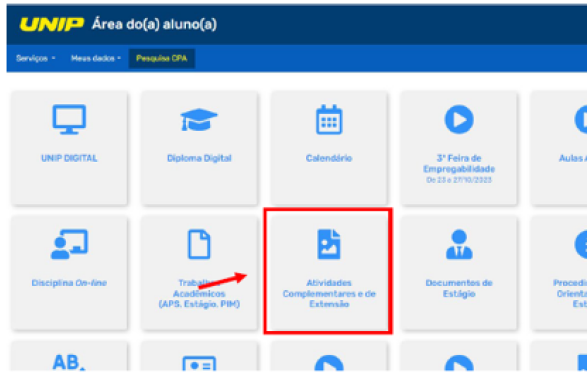587x377 pixels.
Task: Open the Calendário text label link
Action: (329, 158)
